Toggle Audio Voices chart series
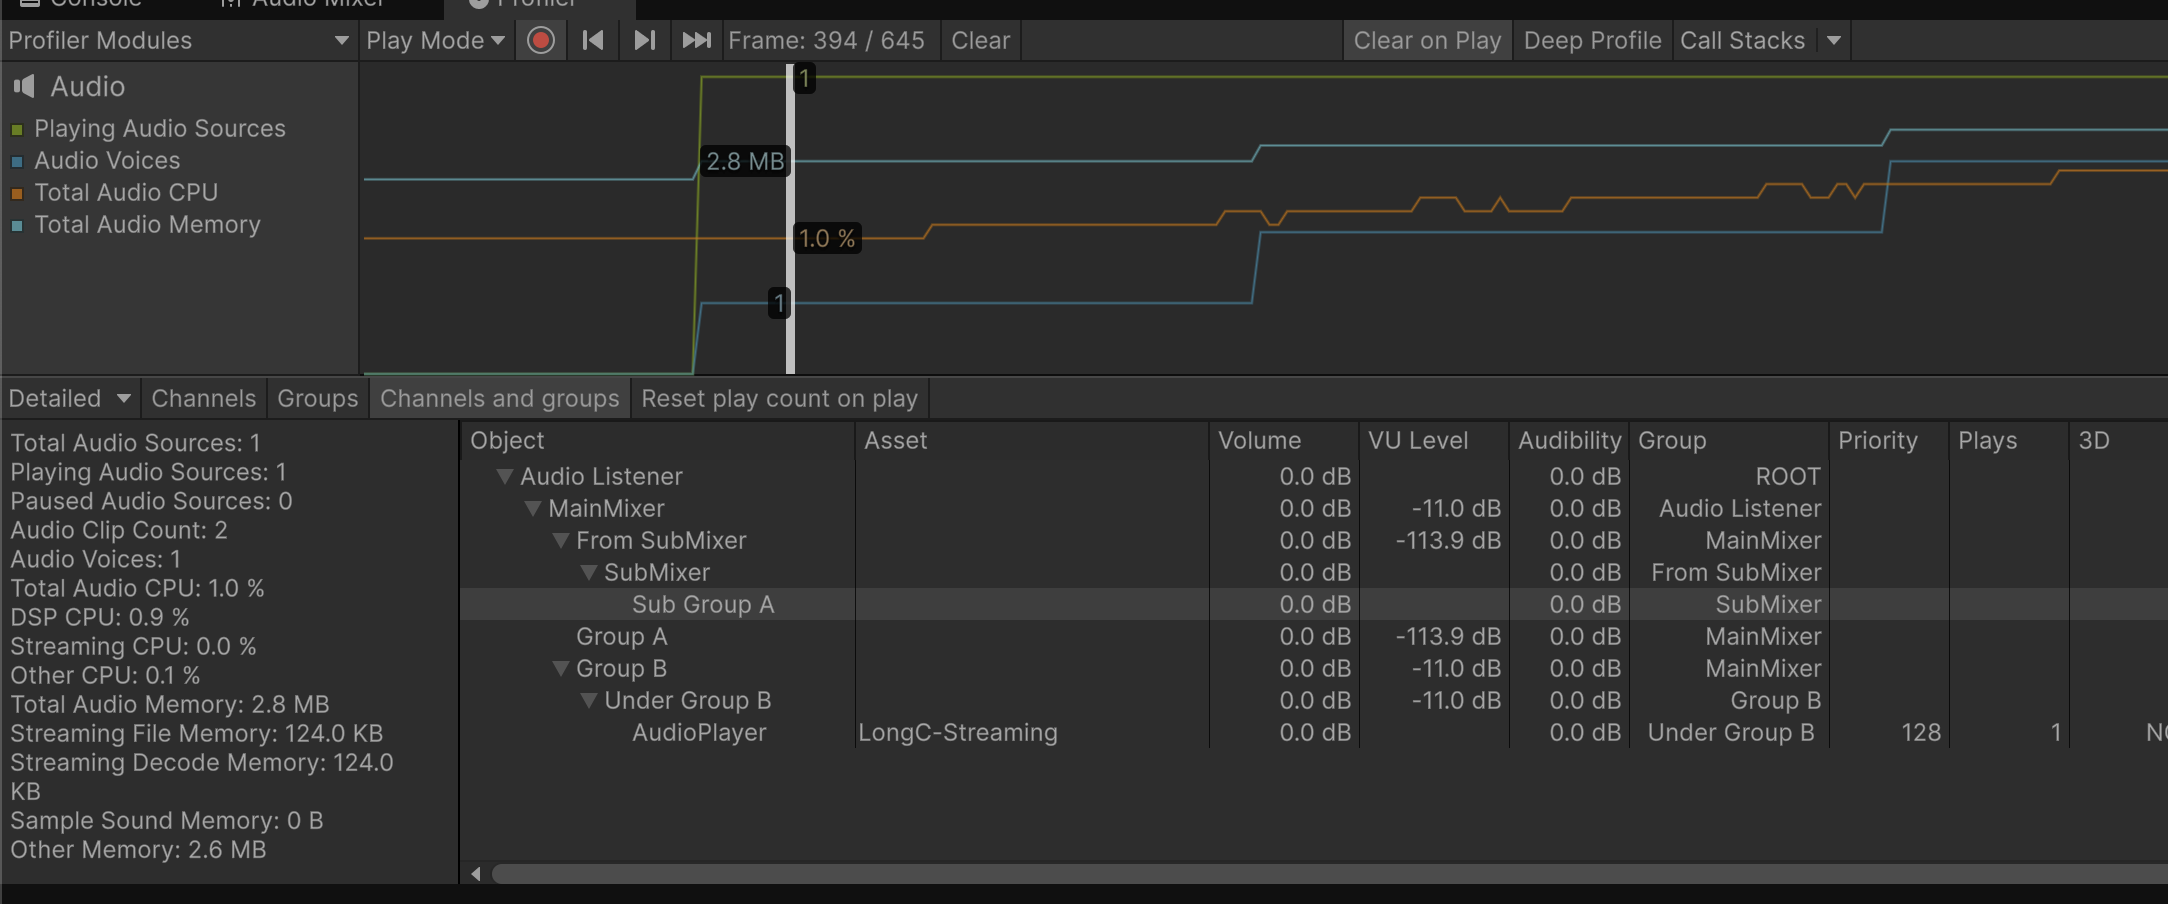Viewport: 2168px width, 904px height. click(17, 162)
